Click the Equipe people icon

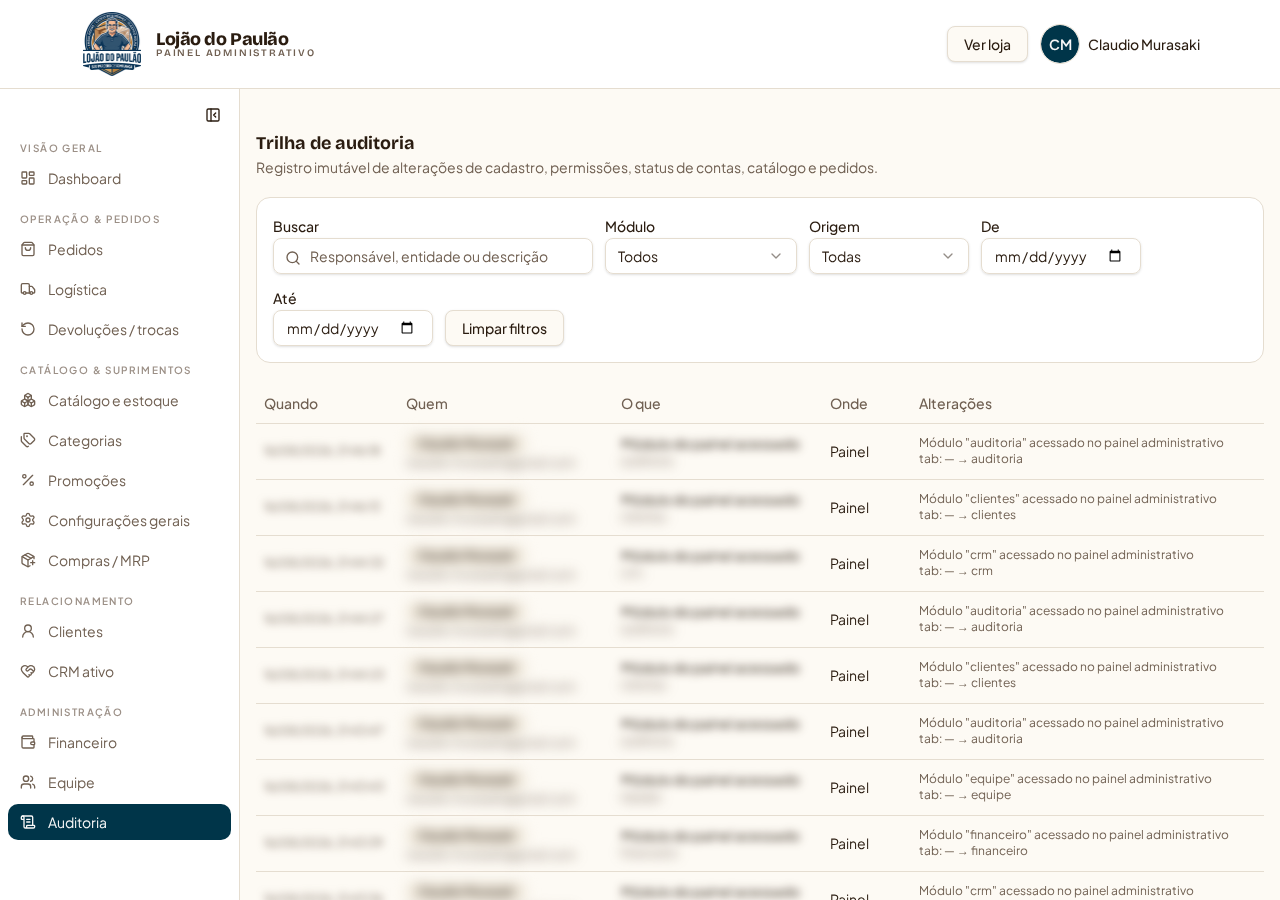[x=28, y=782]
